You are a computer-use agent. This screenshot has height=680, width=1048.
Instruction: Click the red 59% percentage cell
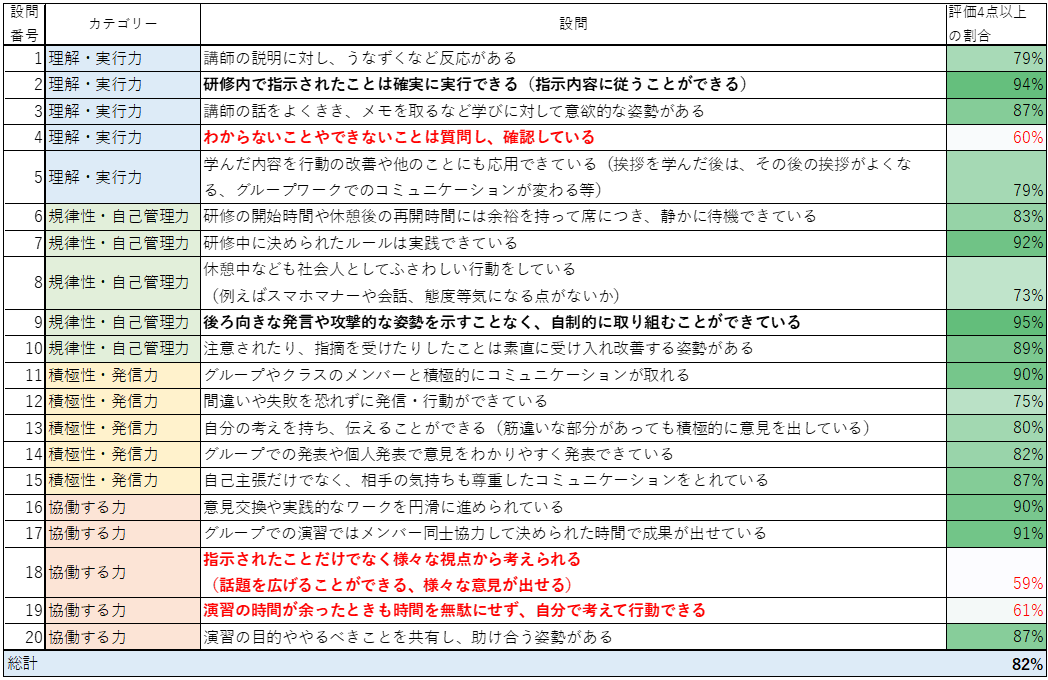pos(996,572)
